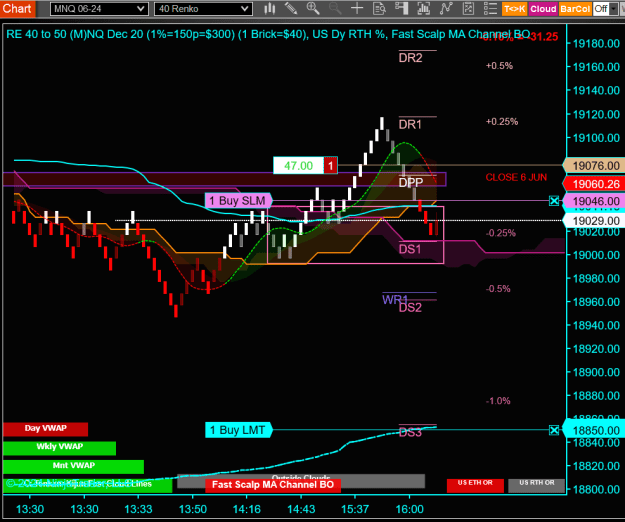625x522 pixels.
Task: Cancel the Buy LMT order at 18850.00
Action: pos(554,430)
